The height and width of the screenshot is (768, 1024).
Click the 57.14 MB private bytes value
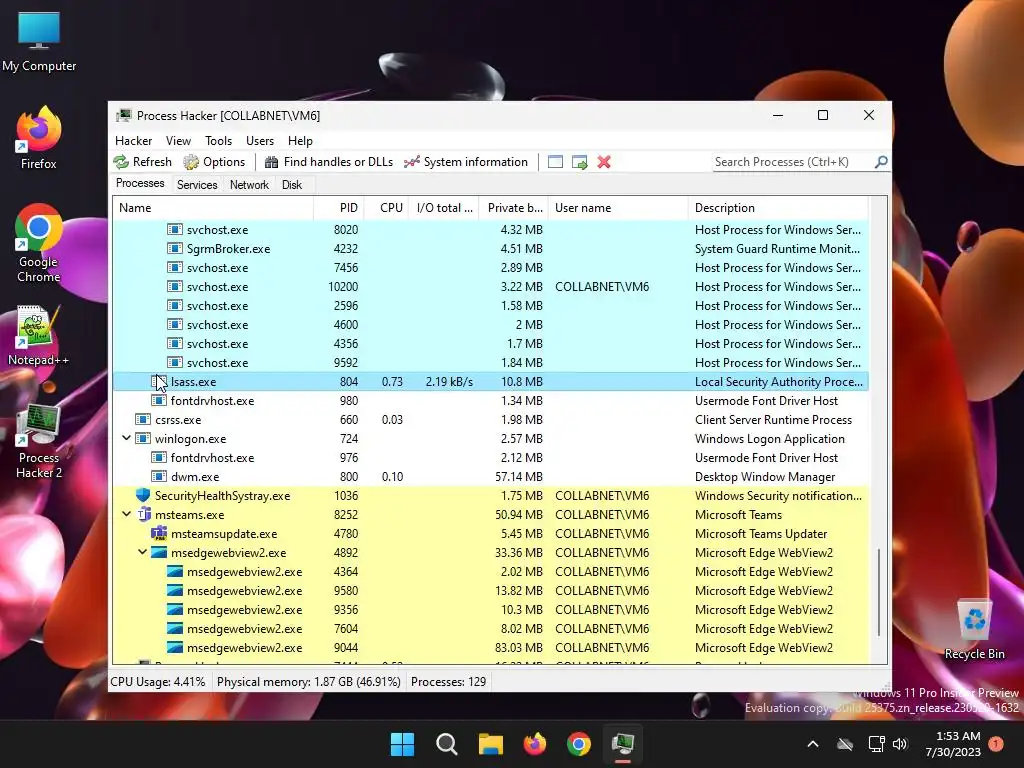(519, 477)
